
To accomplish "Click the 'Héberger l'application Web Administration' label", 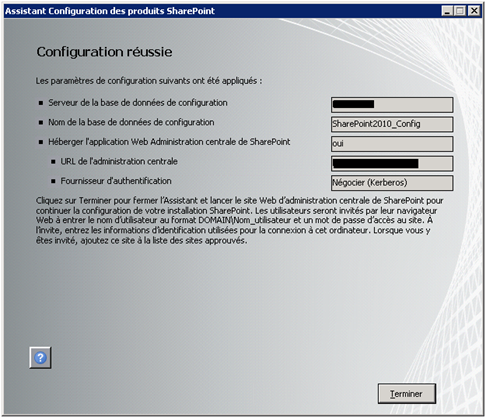I will [169, 142].
